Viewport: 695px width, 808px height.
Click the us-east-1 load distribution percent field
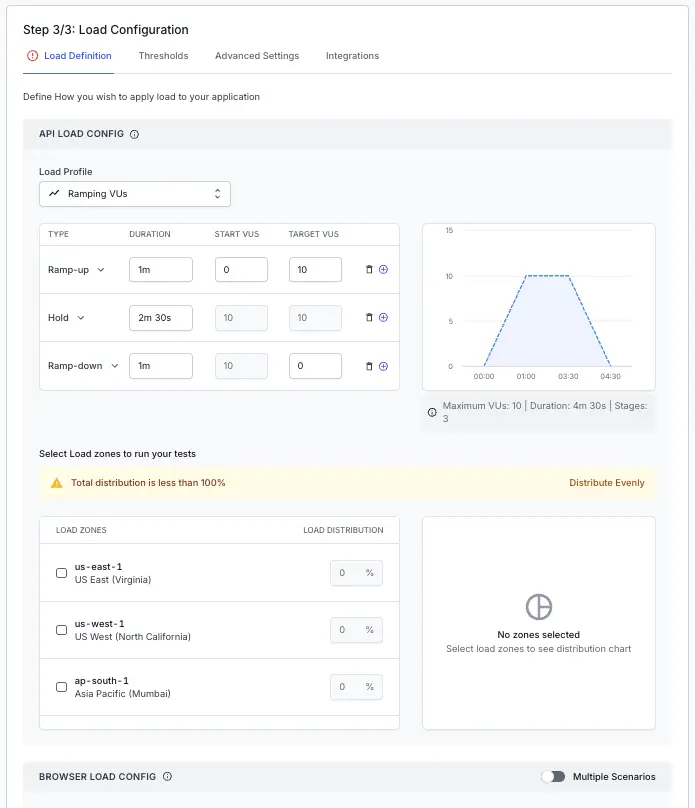click(357, 573)
